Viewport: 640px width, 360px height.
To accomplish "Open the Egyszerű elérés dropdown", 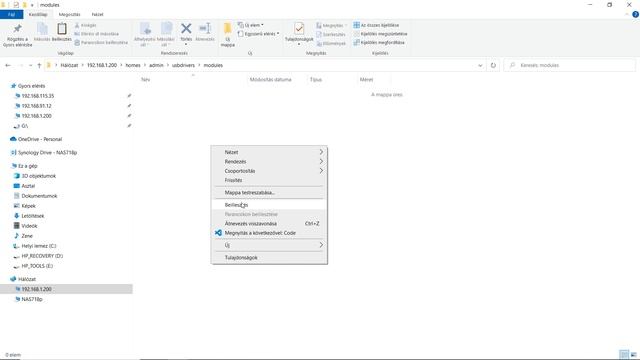I will click(259, 34).
